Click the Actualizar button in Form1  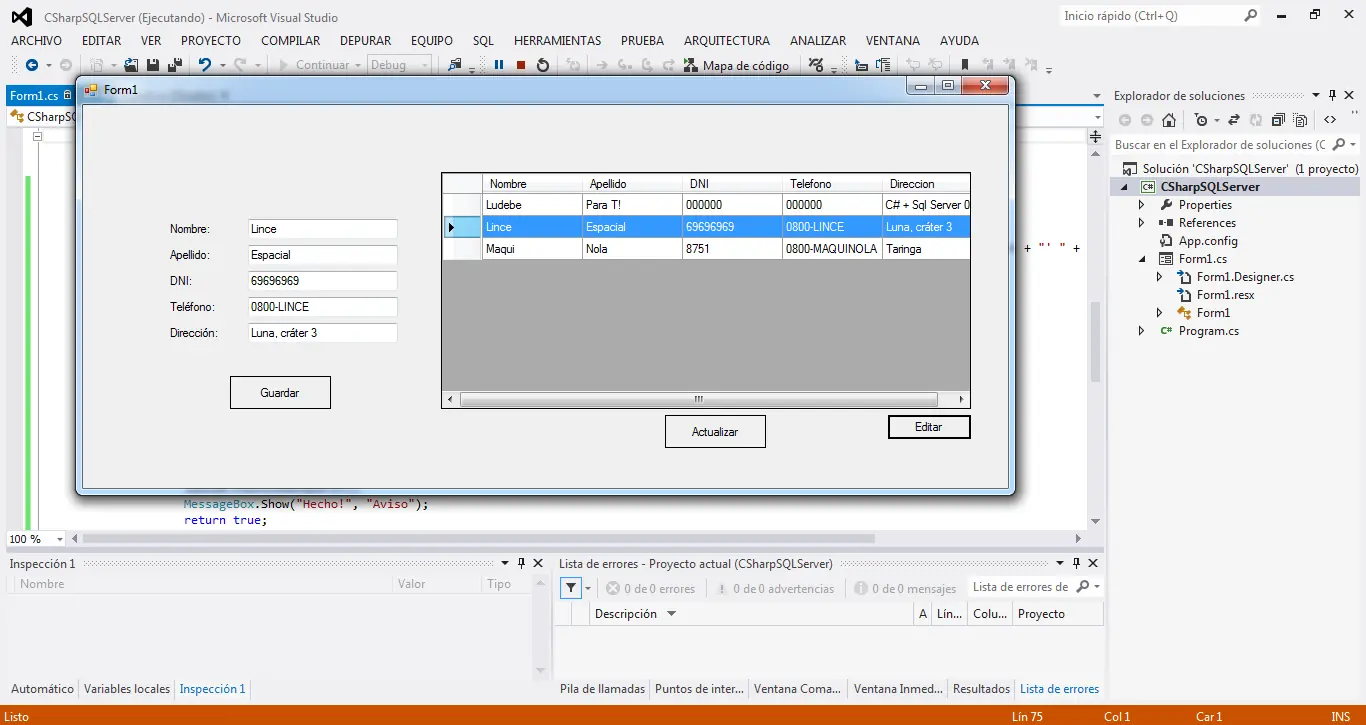[x=715, y=432]
